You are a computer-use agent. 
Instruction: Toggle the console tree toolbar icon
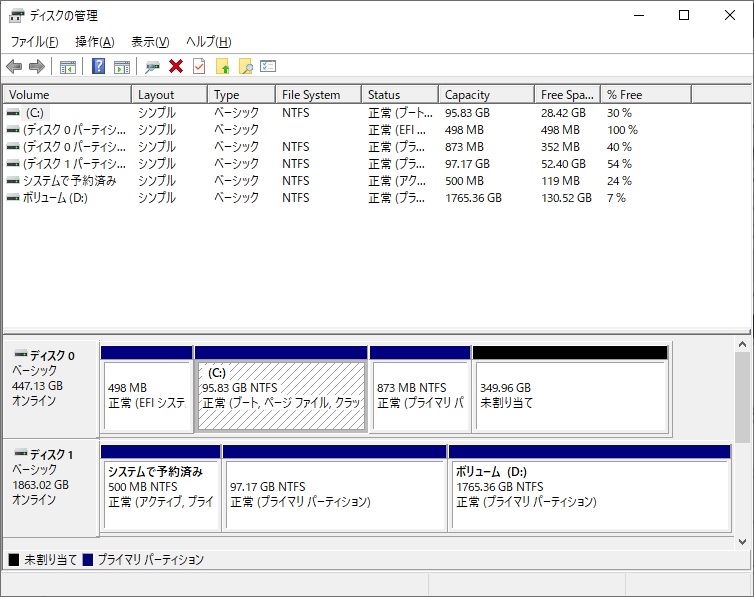[x=68, y=66]
